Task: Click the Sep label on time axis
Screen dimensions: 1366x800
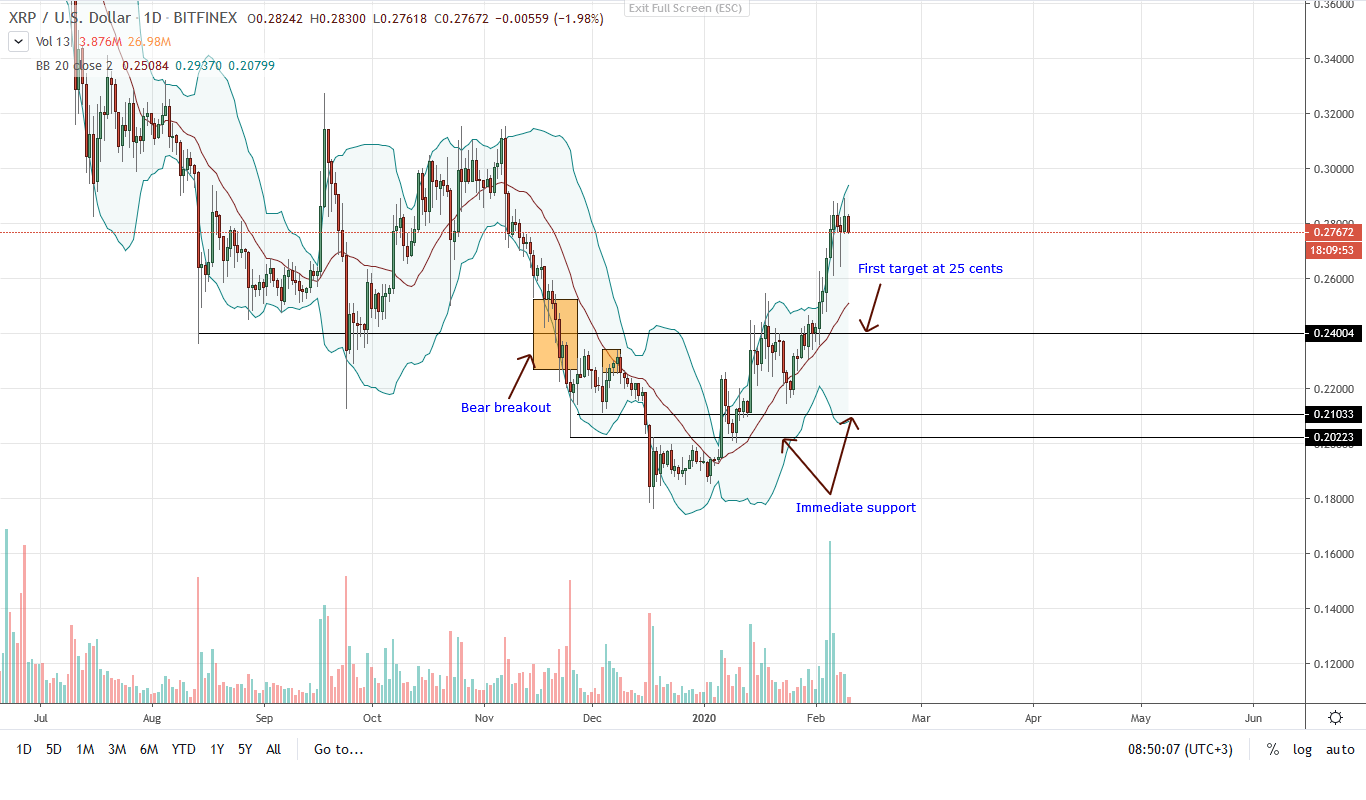Action: 264,718
